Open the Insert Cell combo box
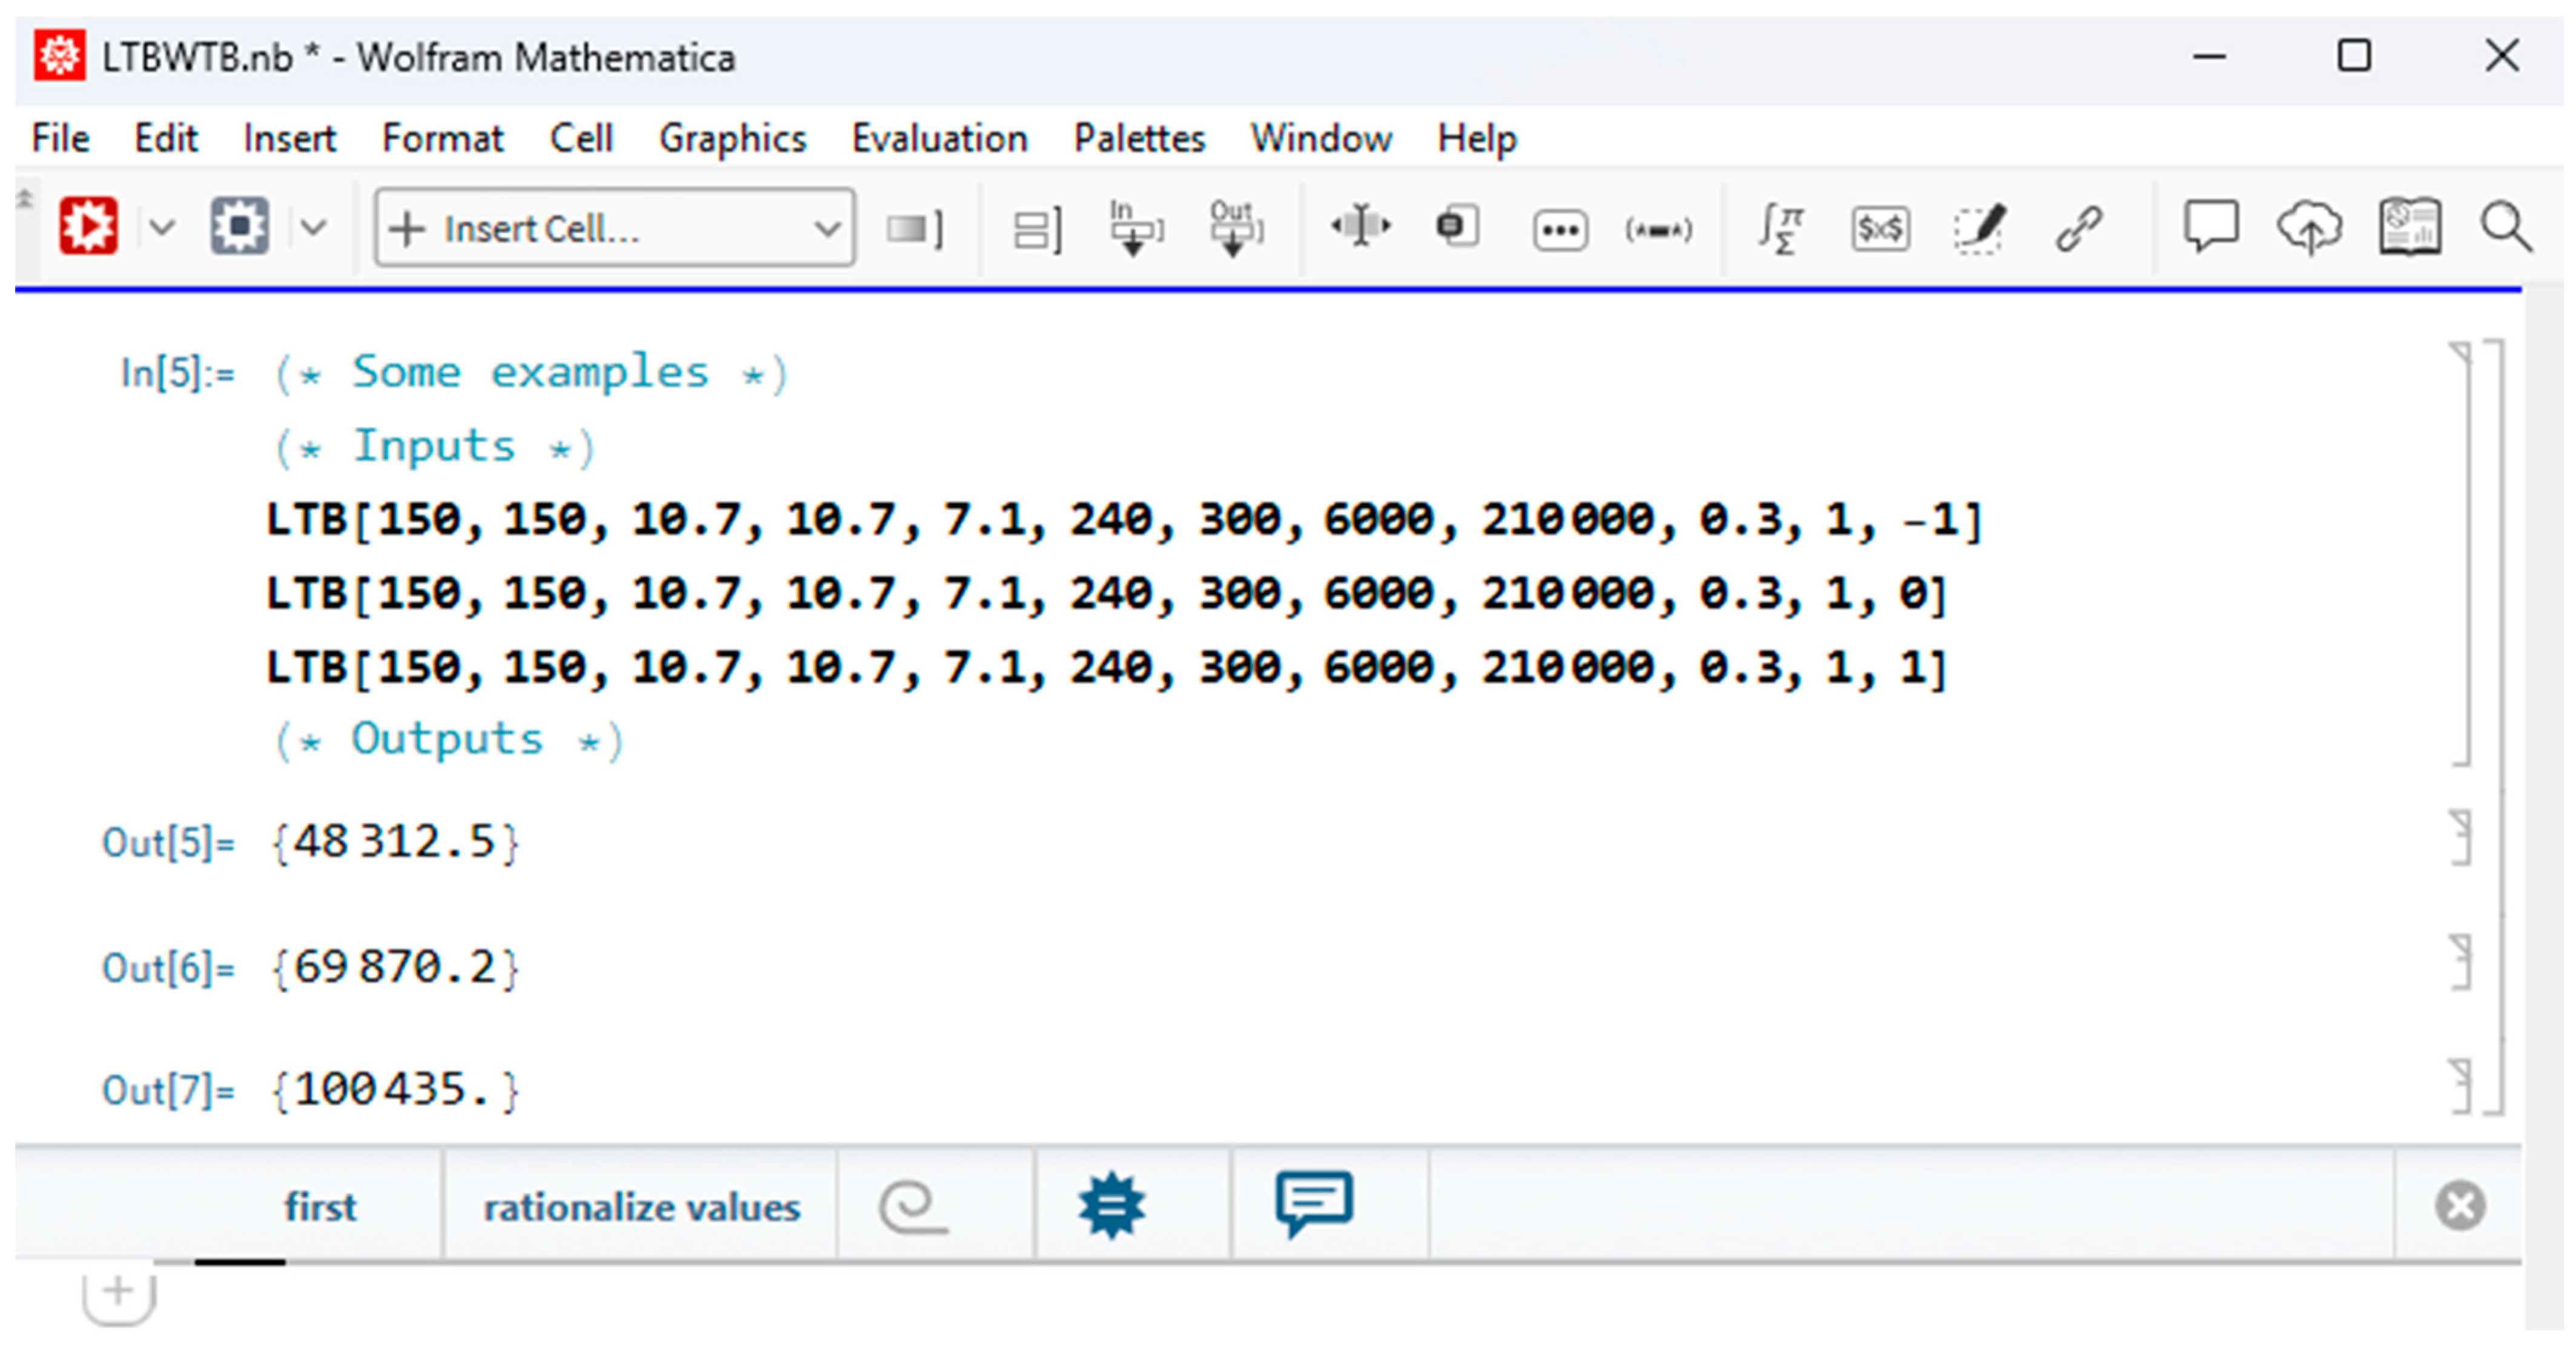 (615, 228)
